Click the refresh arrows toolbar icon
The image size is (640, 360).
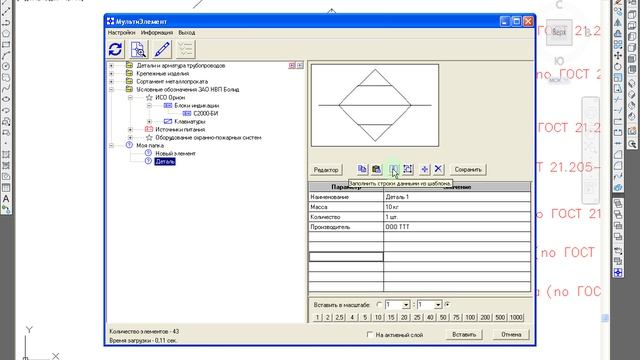(x=116, y=49)
